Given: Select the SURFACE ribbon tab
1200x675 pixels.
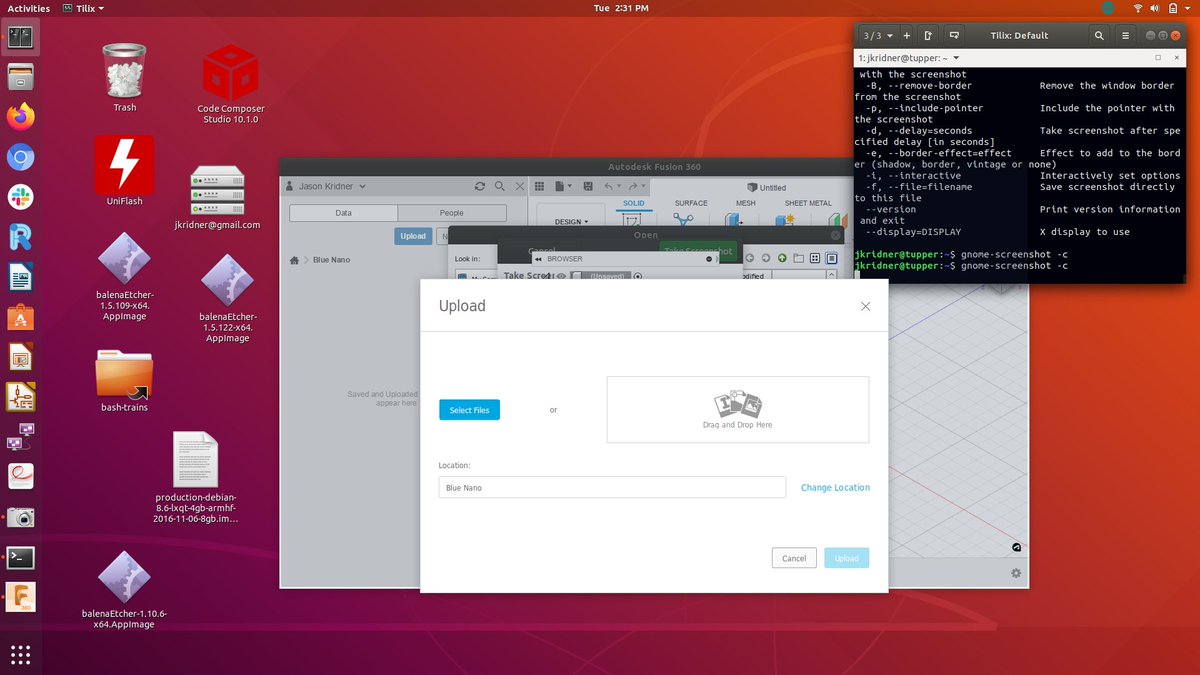Looking at the screenshot, I should point(691,203).
